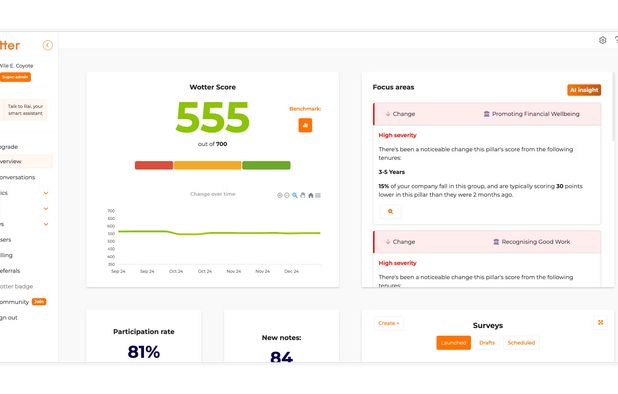Open the chart hamburger menu icon

tap(318, 195)
